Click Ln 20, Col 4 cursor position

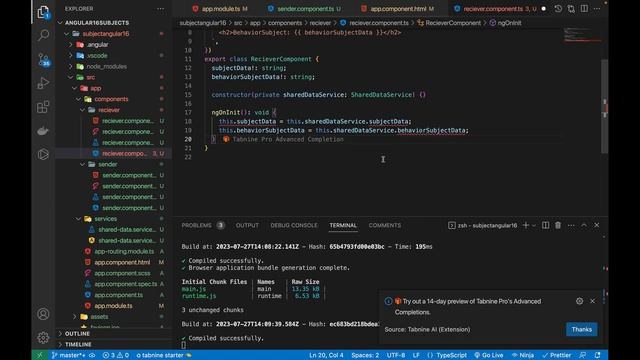pyautogui.click(x=326, y=355)
